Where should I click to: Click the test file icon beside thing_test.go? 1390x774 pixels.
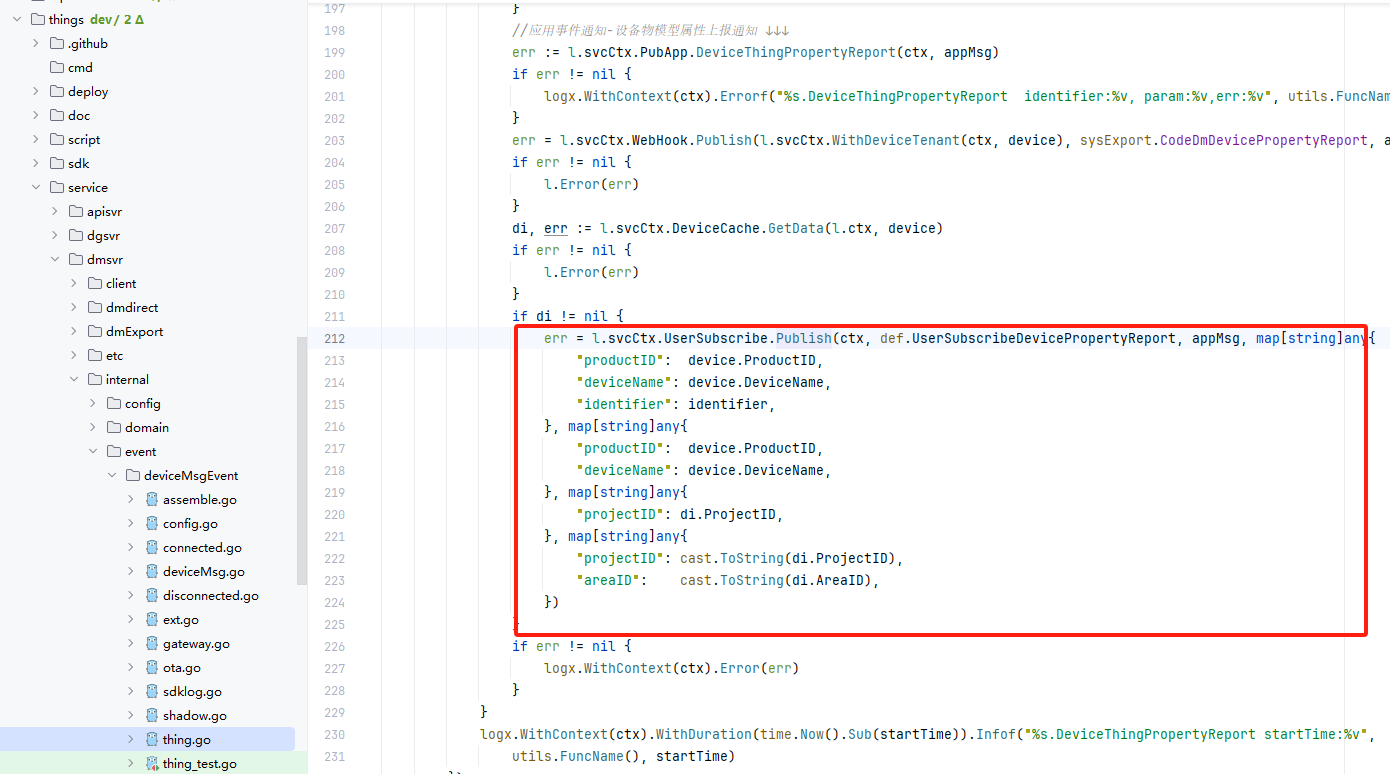click(x=152, y=763)
